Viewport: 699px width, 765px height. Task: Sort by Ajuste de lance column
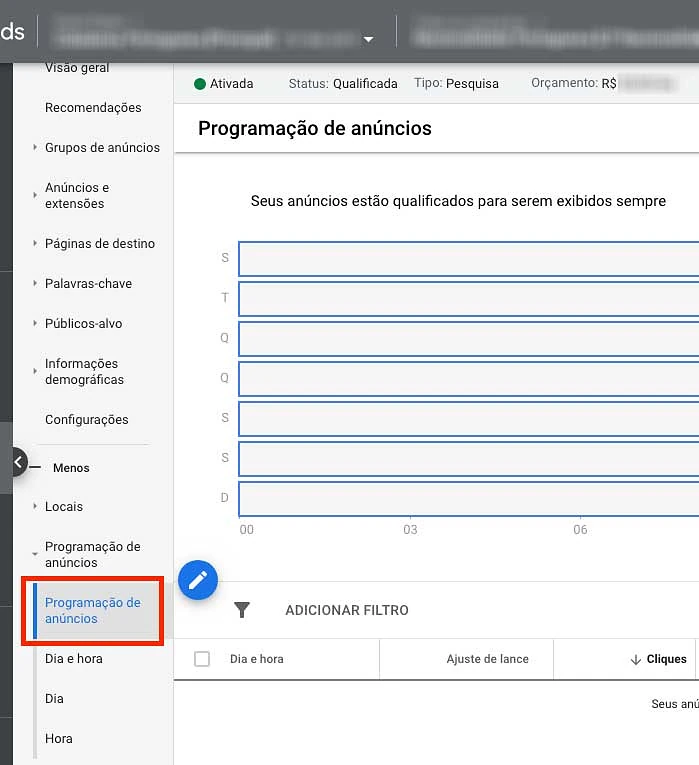point(487,659)
